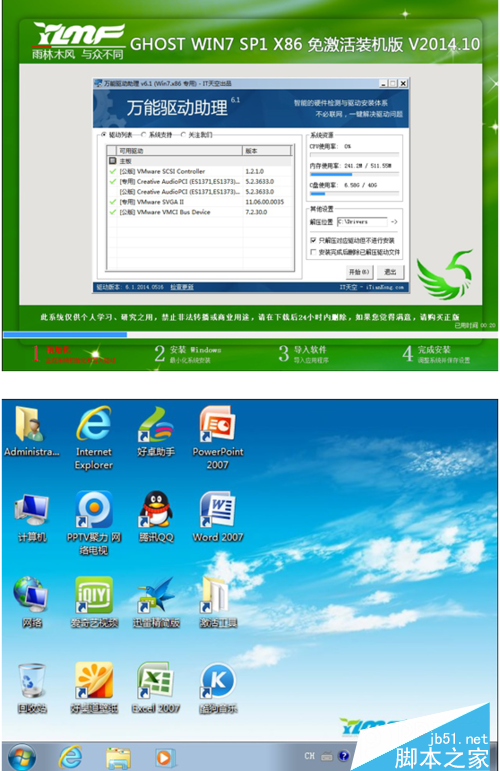Click the 开始 start button
The width and height of the screenshot is (500, 771).
(x=359, y=272)
